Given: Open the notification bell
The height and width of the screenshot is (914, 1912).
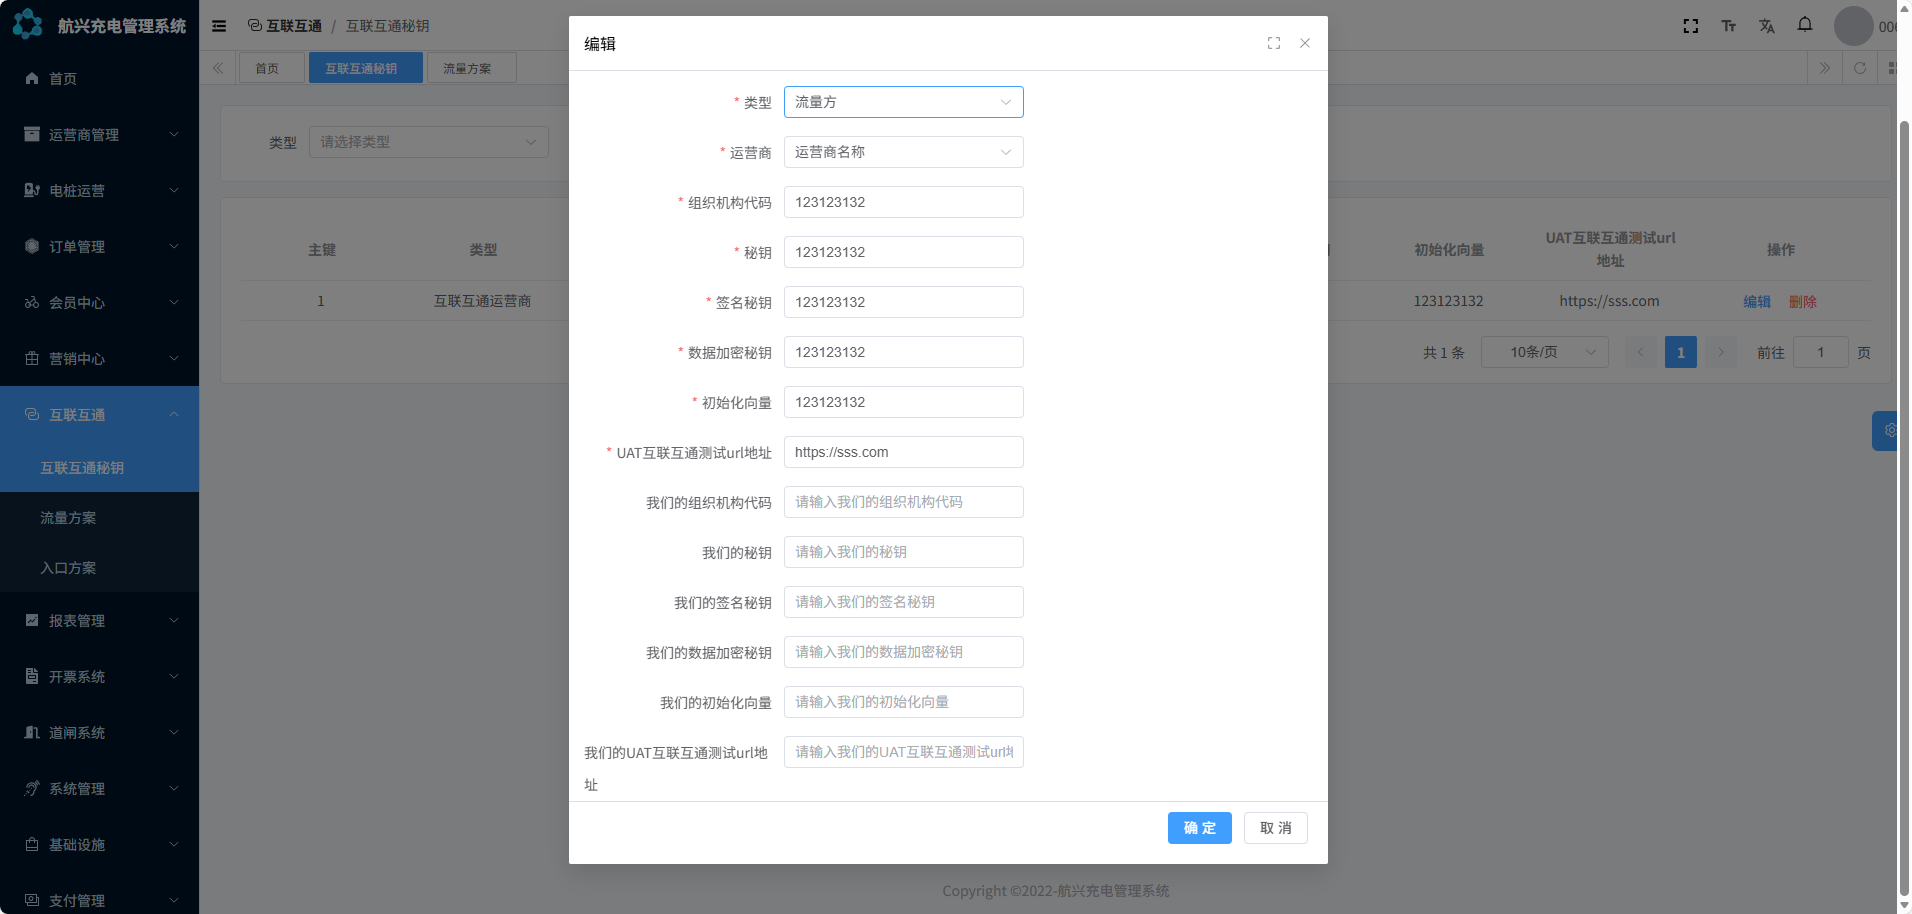Looking at the screenshot, I should [1804, 25].
